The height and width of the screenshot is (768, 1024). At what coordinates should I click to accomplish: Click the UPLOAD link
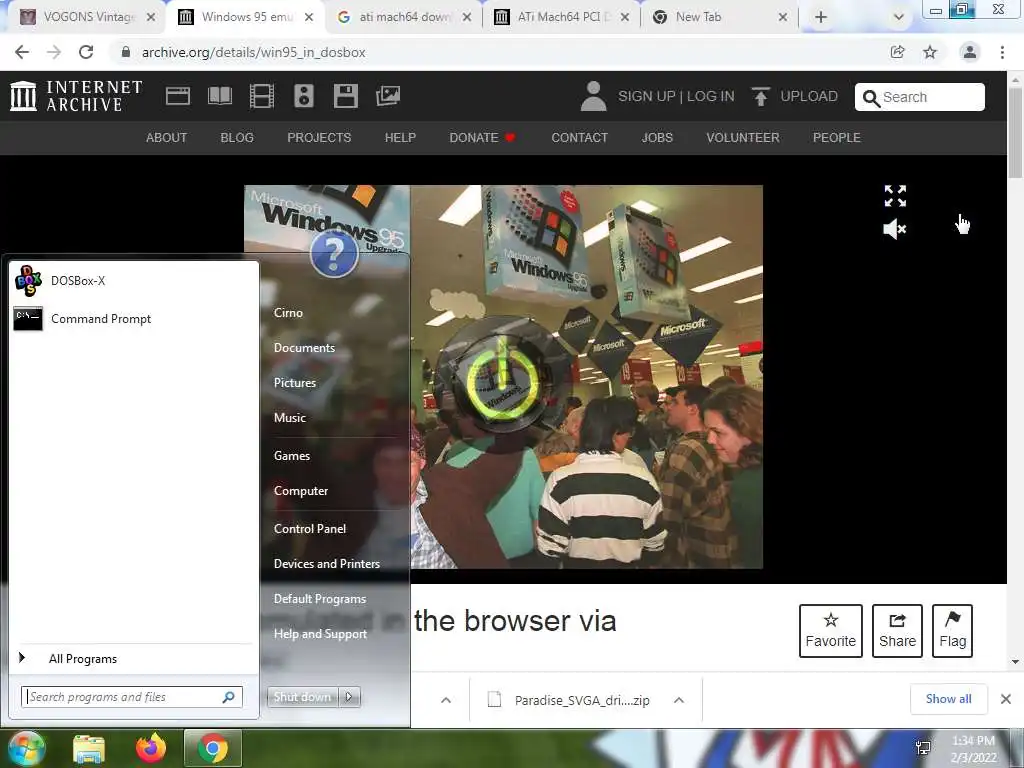795,97
